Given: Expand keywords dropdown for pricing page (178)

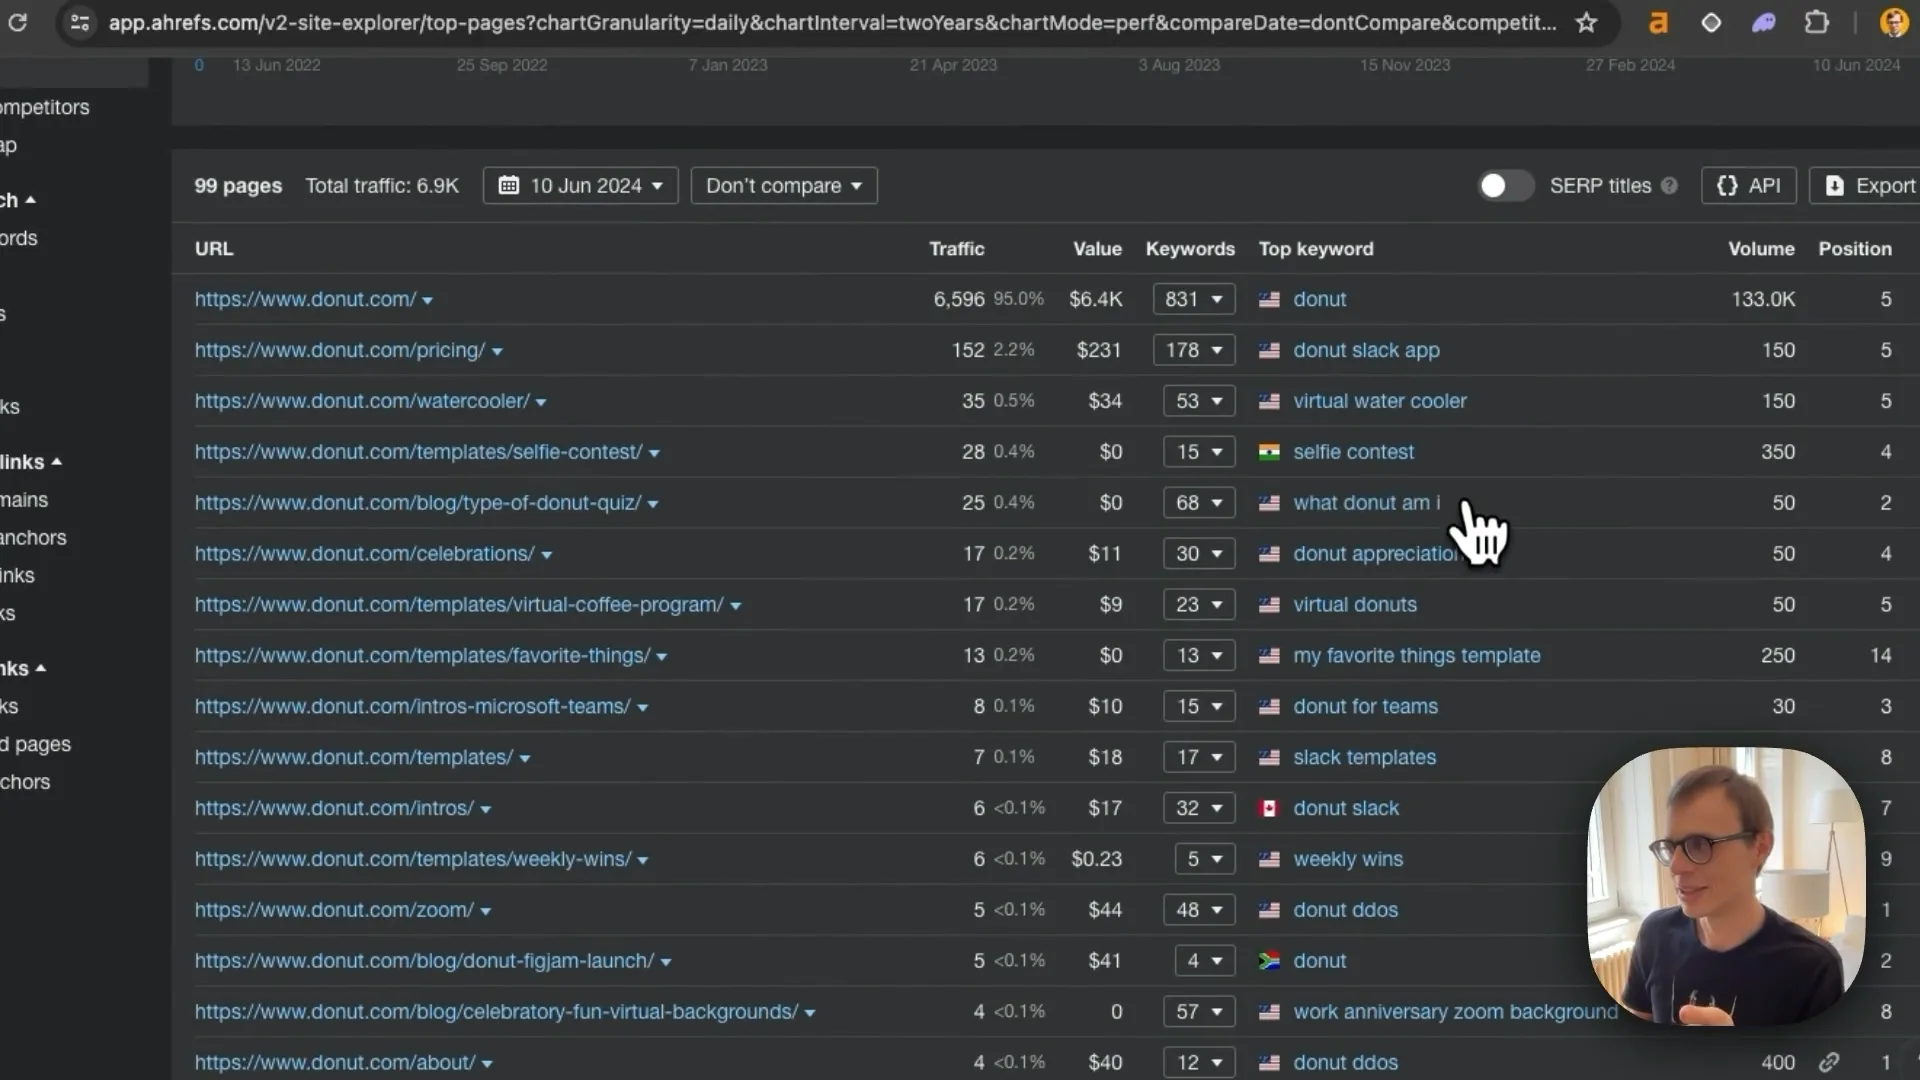Looking at the screenshot, I should (1193, 350).
